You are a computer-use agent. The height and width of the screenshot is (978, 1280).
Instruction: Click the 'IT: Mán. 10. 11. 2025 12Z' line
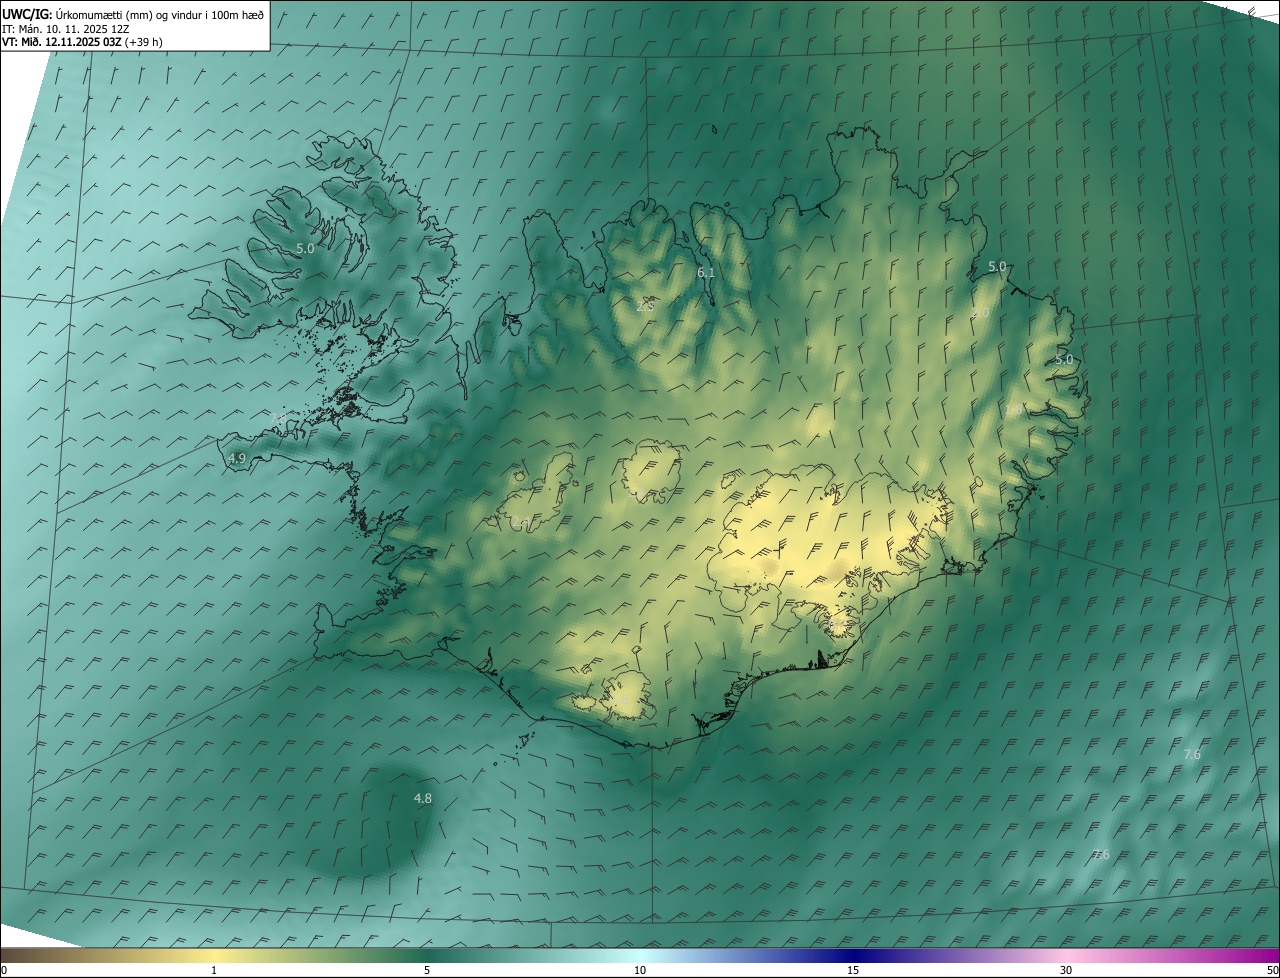[x=66, y=29]
